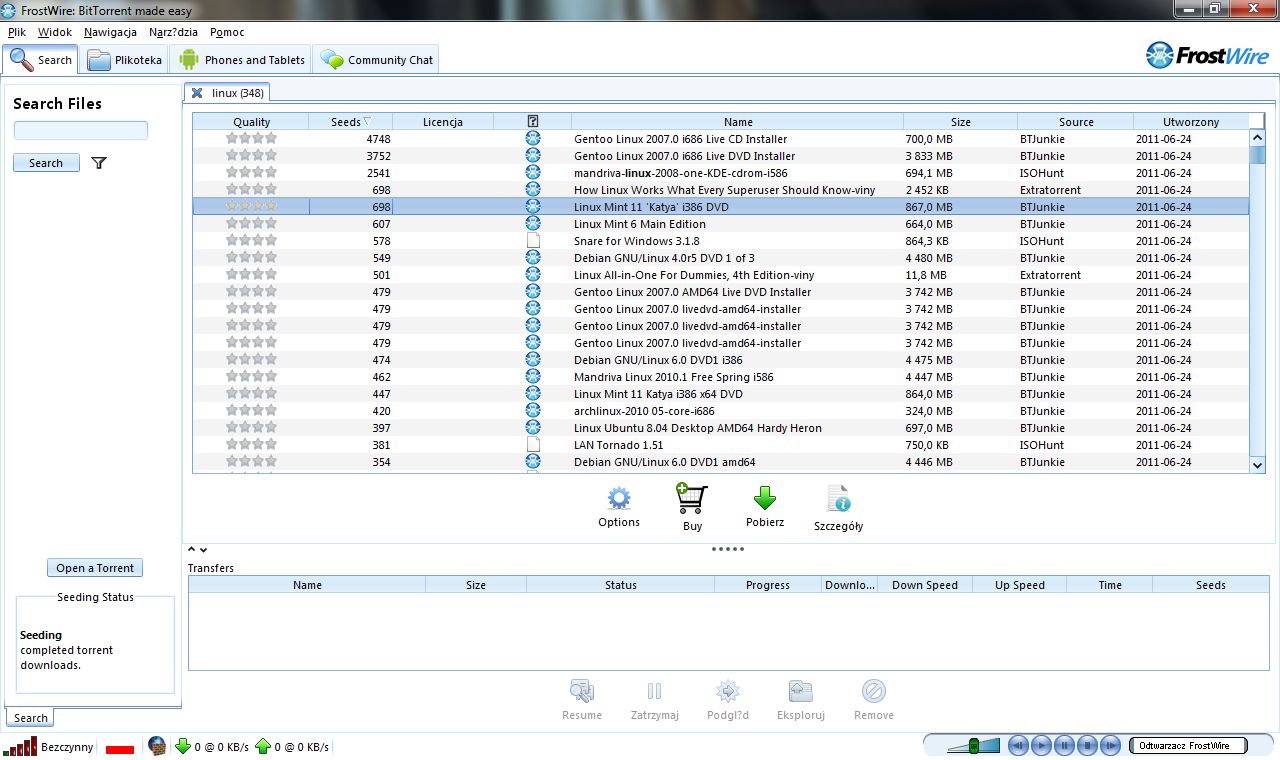Click the Buy shopping cart icon
The height and width of the screenshot is (760, 1280).
692,499
